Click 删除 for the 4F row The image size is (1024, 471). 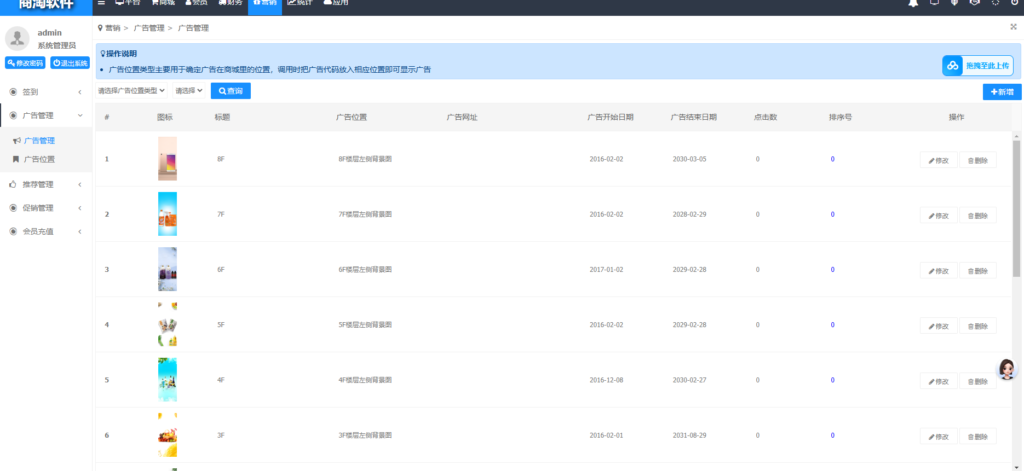[978, 381]
